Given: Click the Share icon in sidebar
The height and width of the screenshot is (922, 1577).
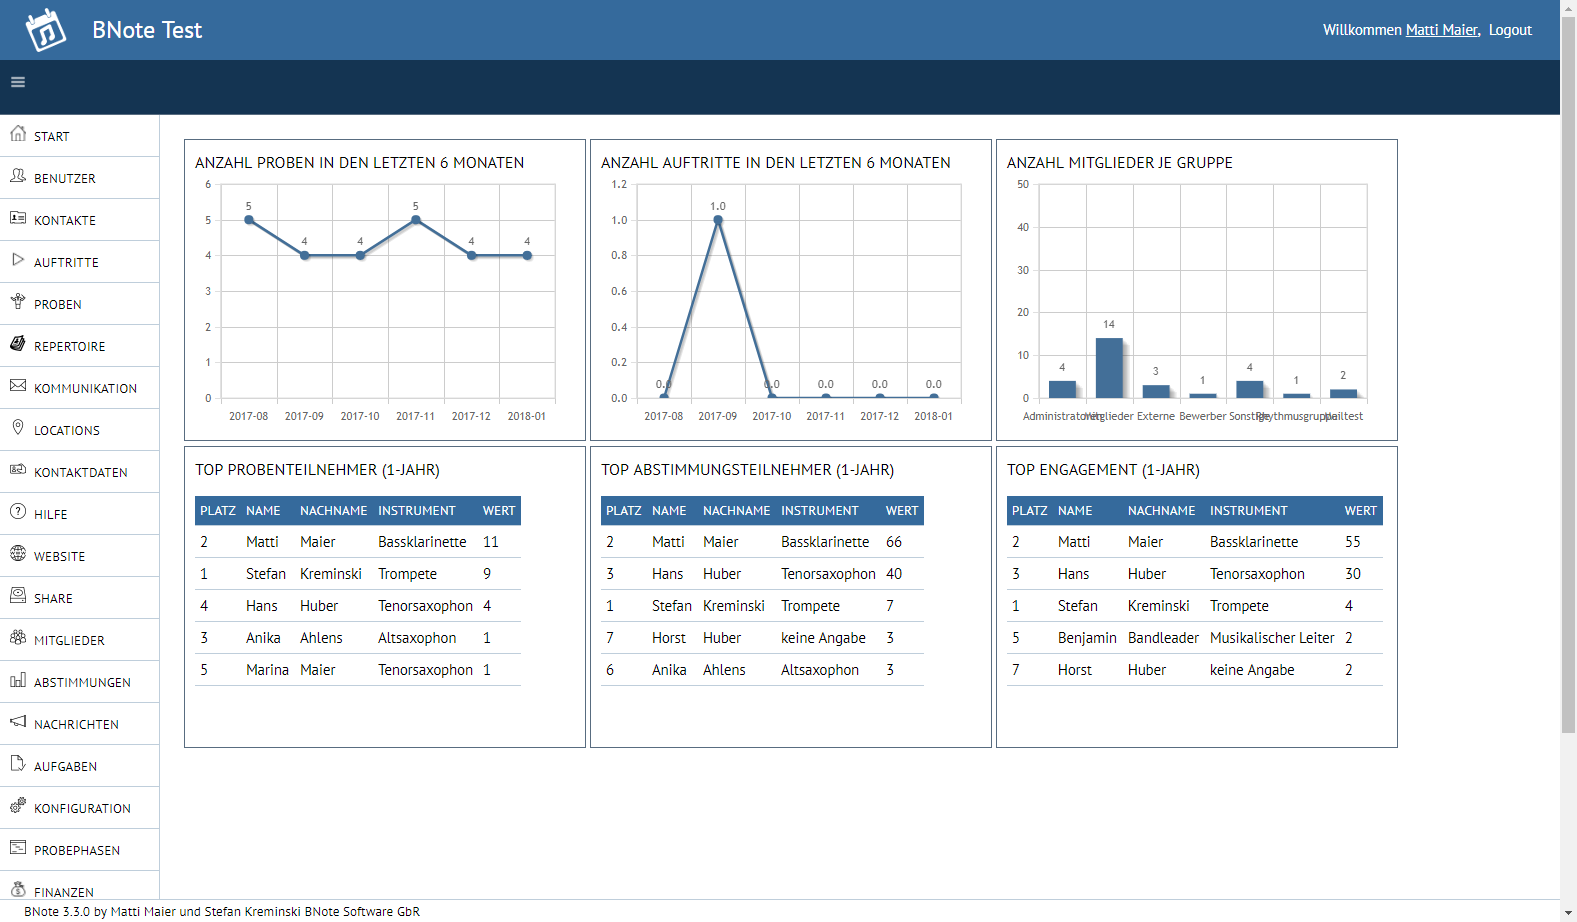Looking at the screenshot, I should pyautogui.click(x=18, y=595).
